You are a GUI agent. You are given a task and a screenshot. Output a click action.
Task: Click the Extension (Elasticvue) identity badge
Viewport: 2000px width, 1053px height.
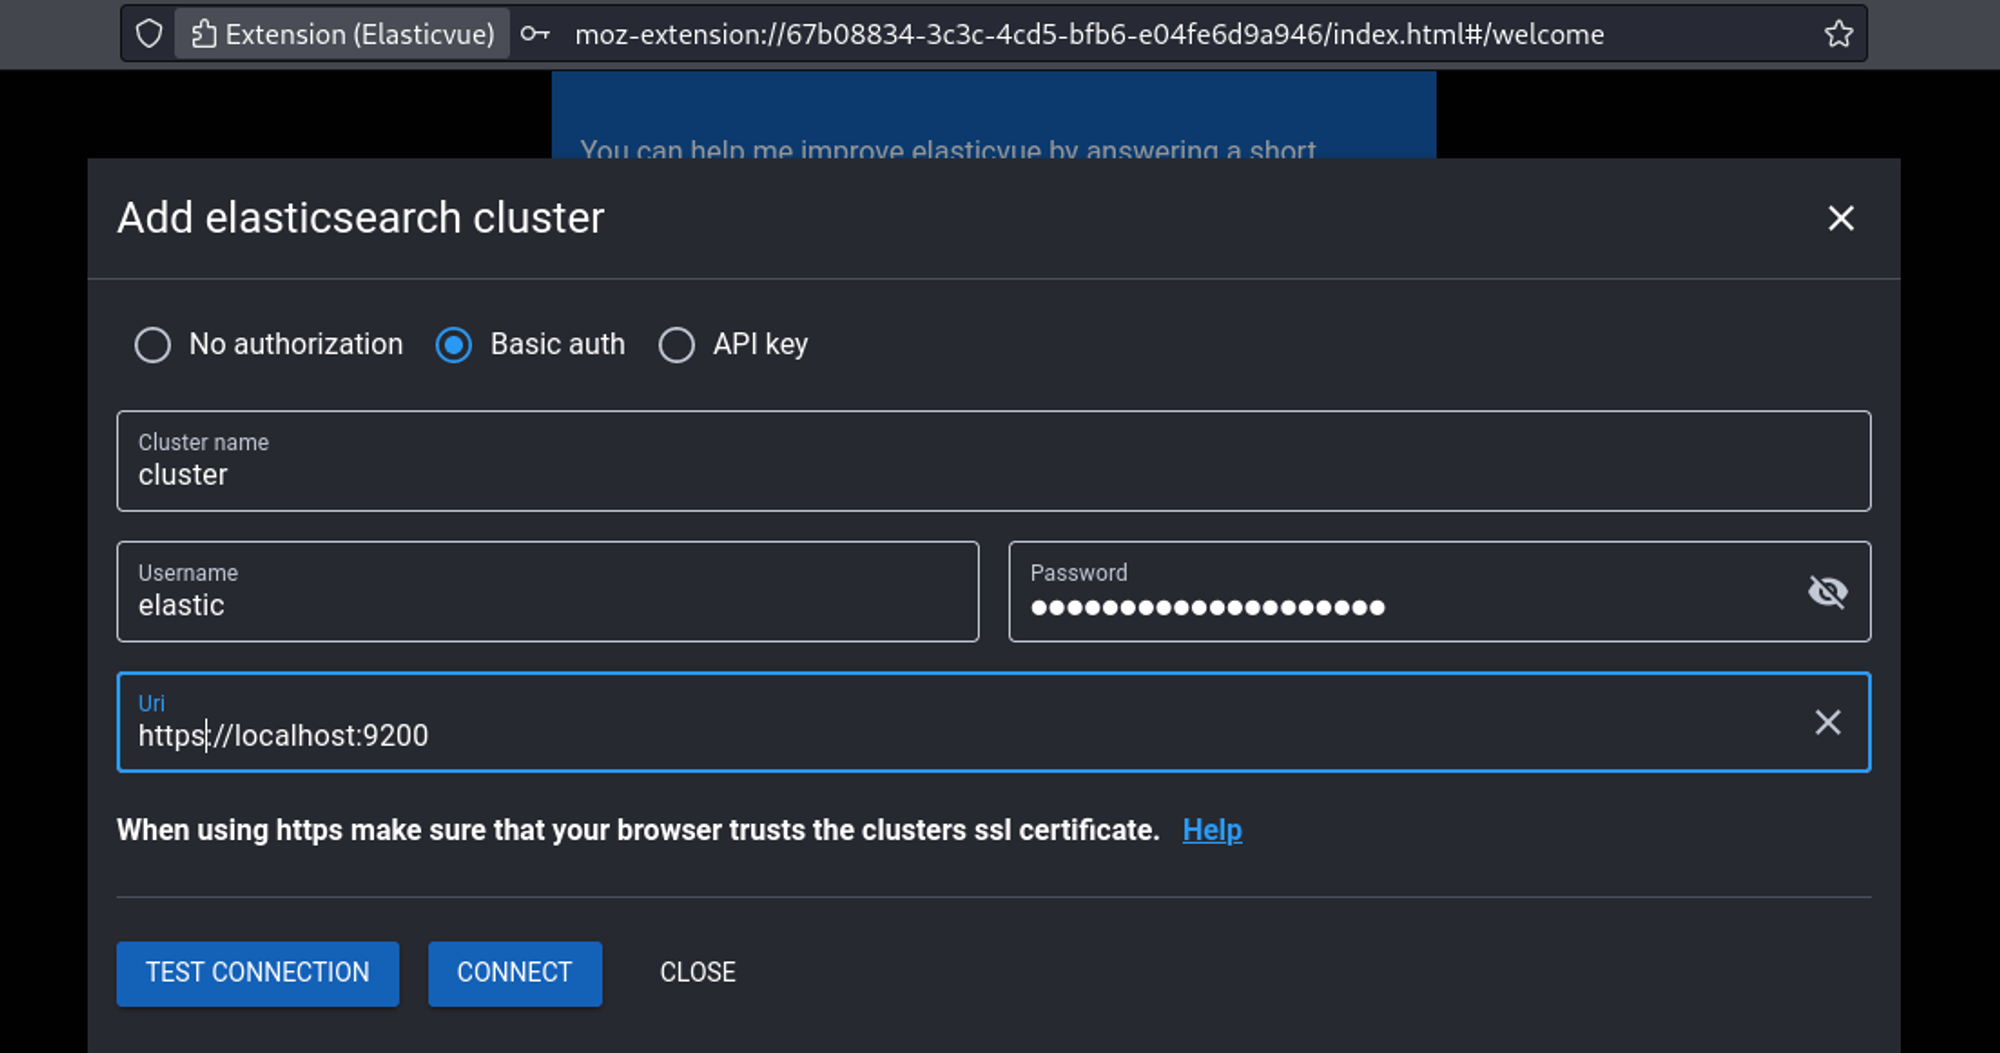pyautogui.click(x=343, y=34)
